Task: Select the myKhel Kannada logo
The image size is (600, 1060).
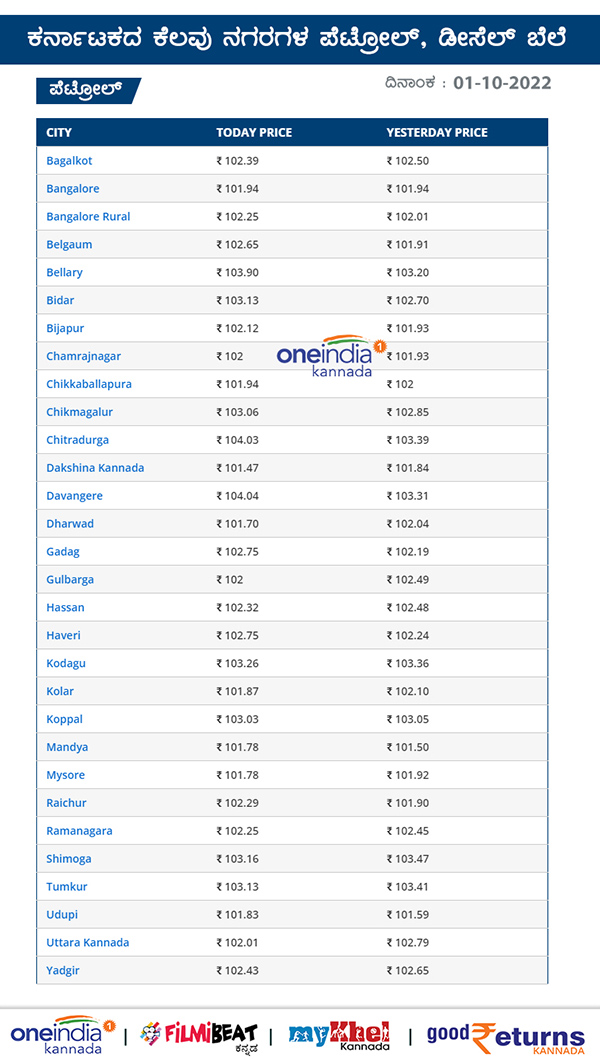Action: [340, 1031]
